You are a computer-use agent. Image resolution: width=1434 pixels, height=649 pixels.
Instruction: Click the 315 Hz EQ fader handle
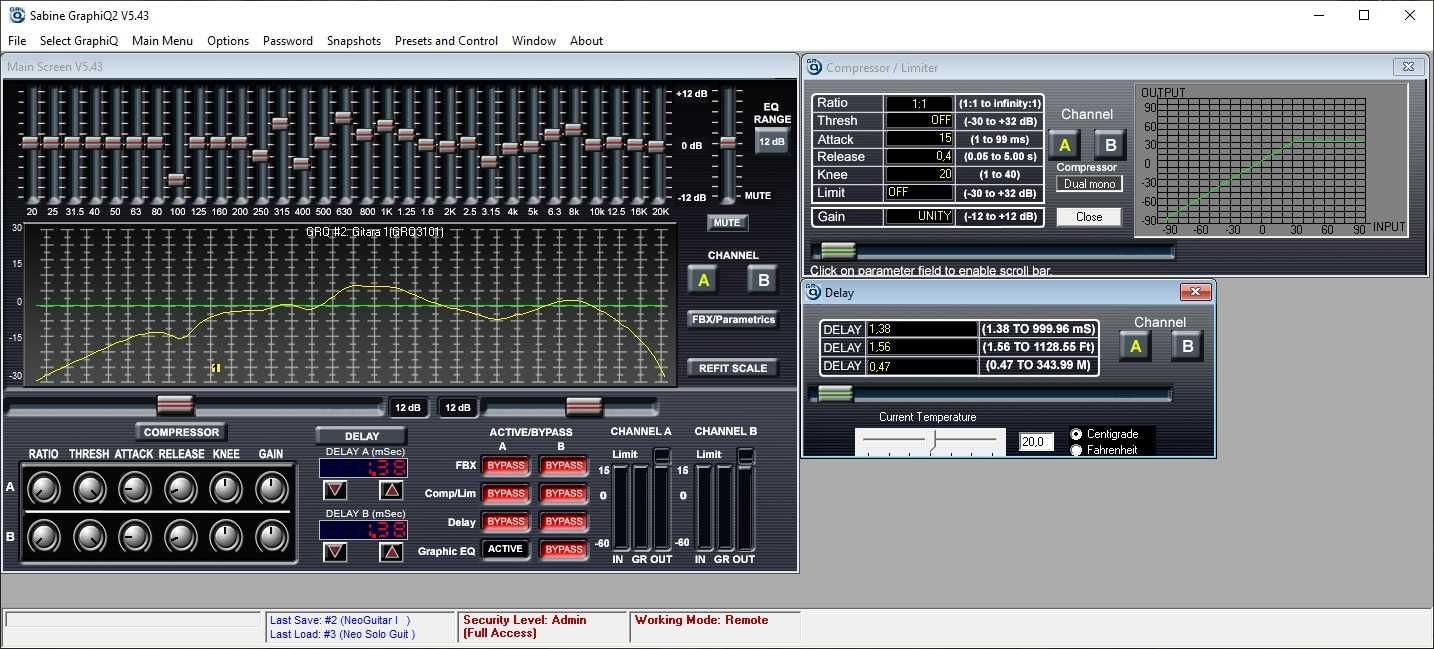(280, 123)
